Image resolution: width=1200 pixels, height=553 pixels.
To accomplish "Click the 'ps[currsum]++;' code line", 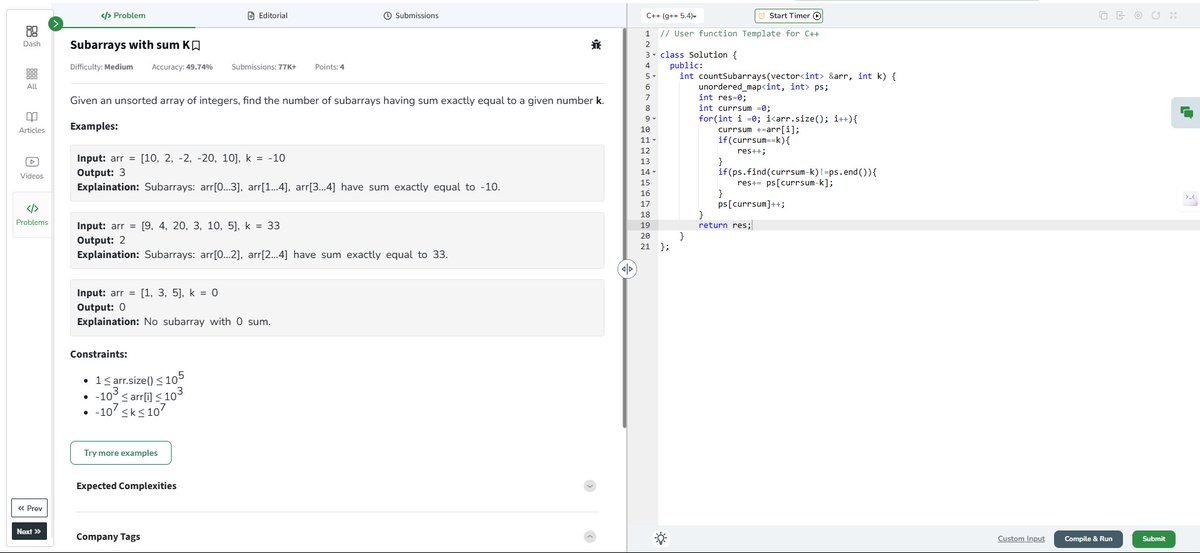I will tap(751, 204).
